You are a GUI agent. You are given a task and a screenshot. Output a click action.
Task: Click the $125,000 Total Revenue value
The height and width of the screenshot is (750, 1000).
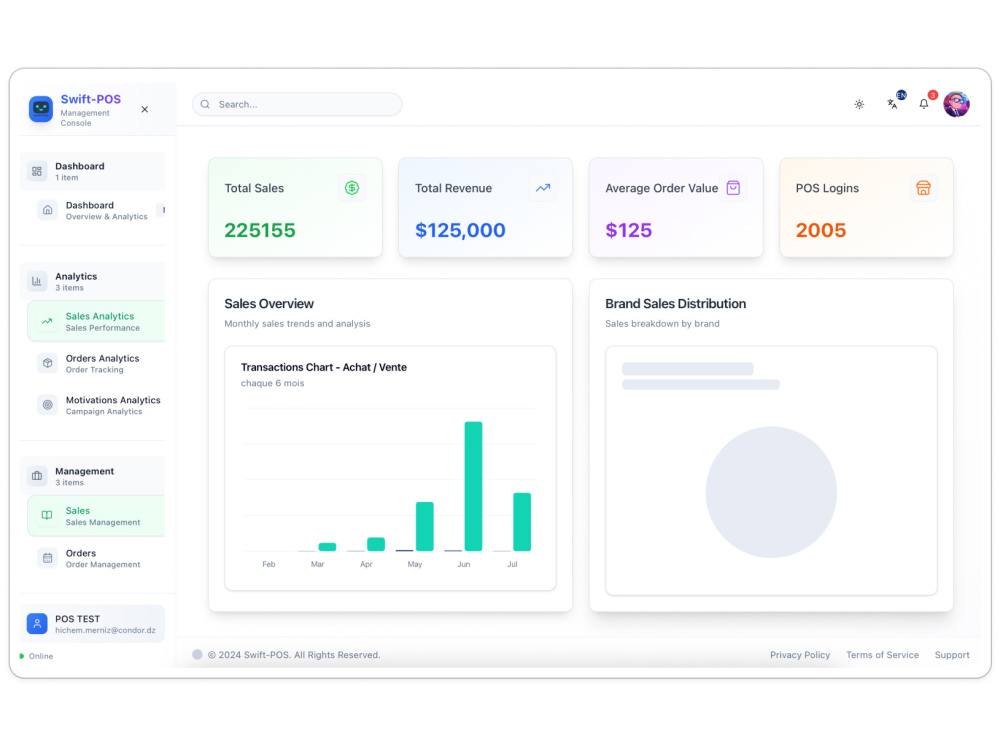pyautogui.click(x=460, y=230)
